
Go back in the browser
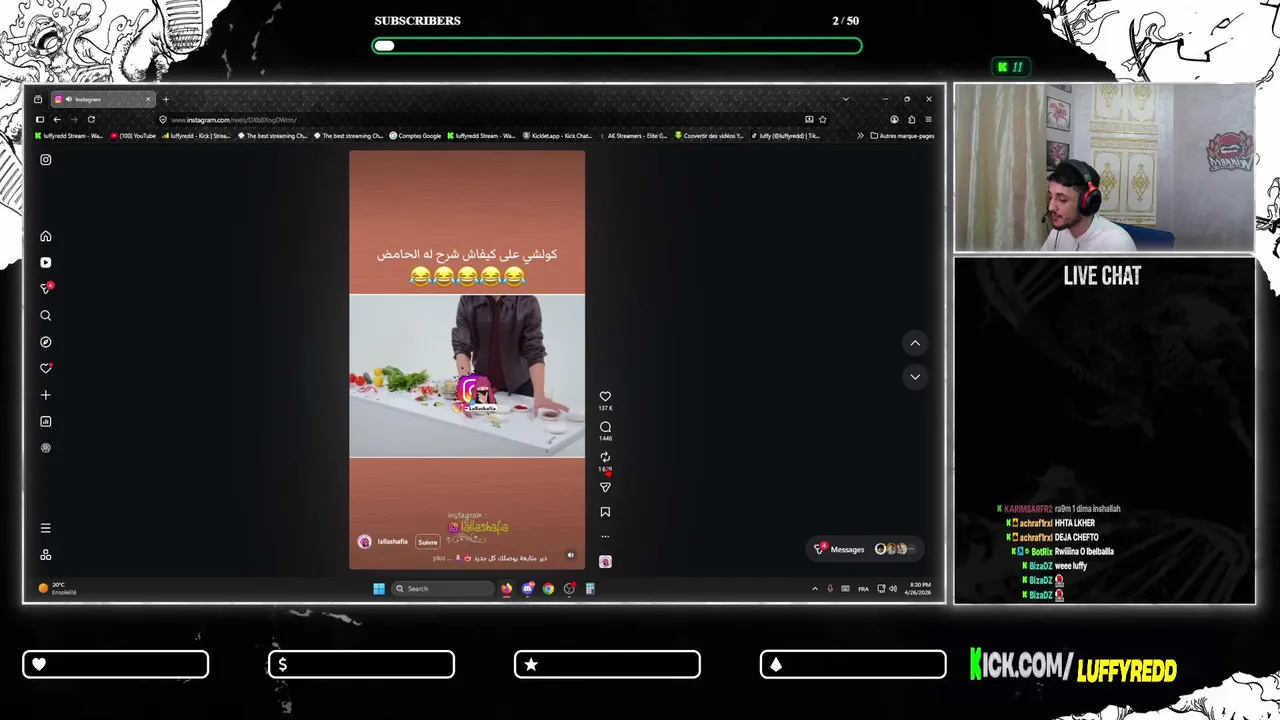(57, 119)
